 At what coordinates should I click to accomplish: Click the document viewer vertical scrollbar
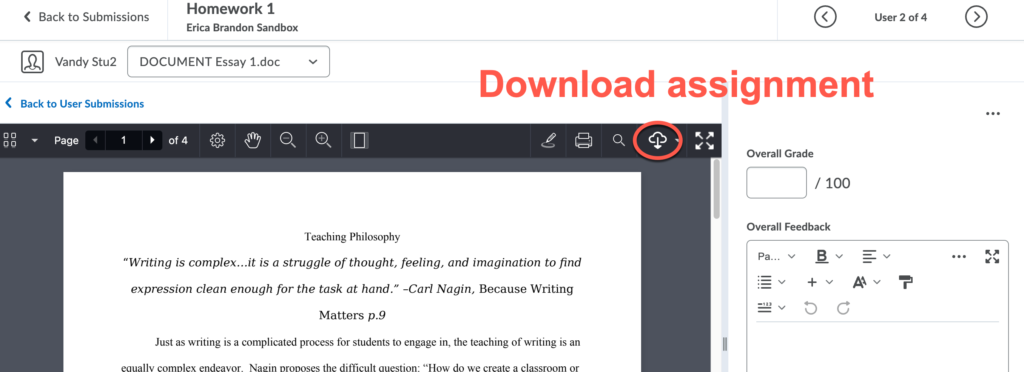tap(716, 189)
